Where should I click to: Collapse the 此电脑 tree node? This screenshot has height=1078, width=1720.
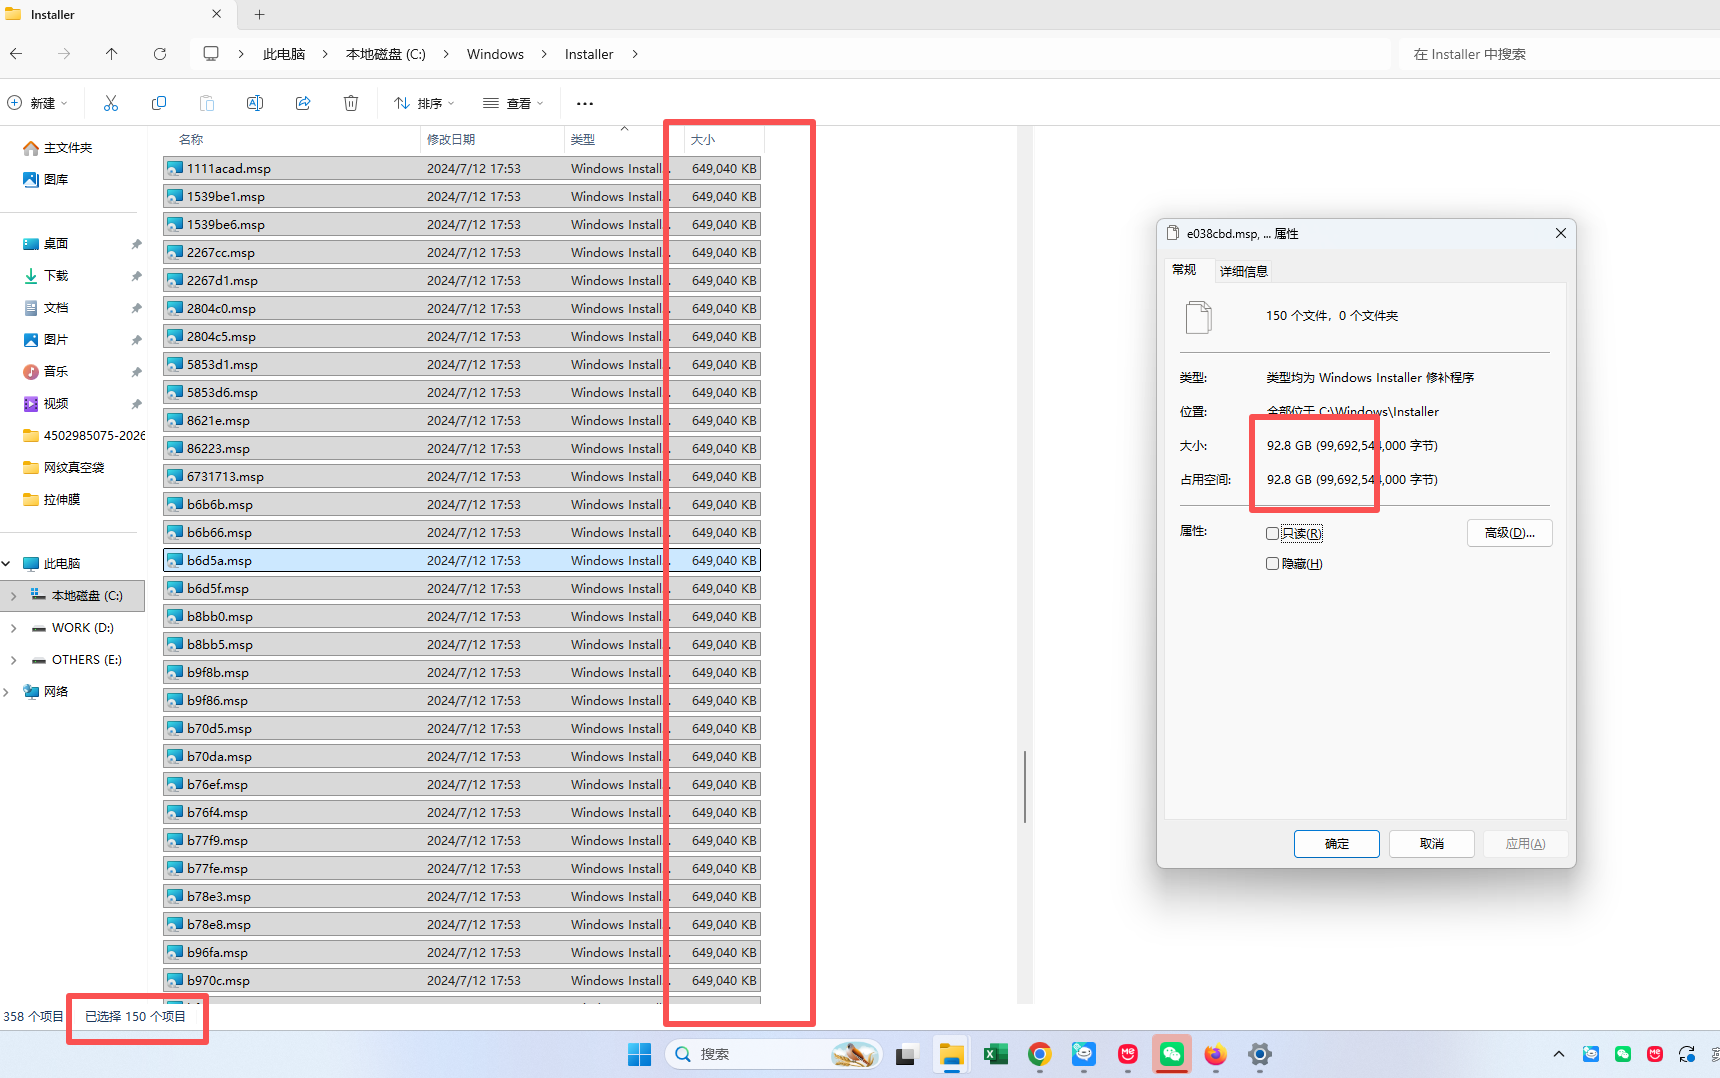click(6, 564)
